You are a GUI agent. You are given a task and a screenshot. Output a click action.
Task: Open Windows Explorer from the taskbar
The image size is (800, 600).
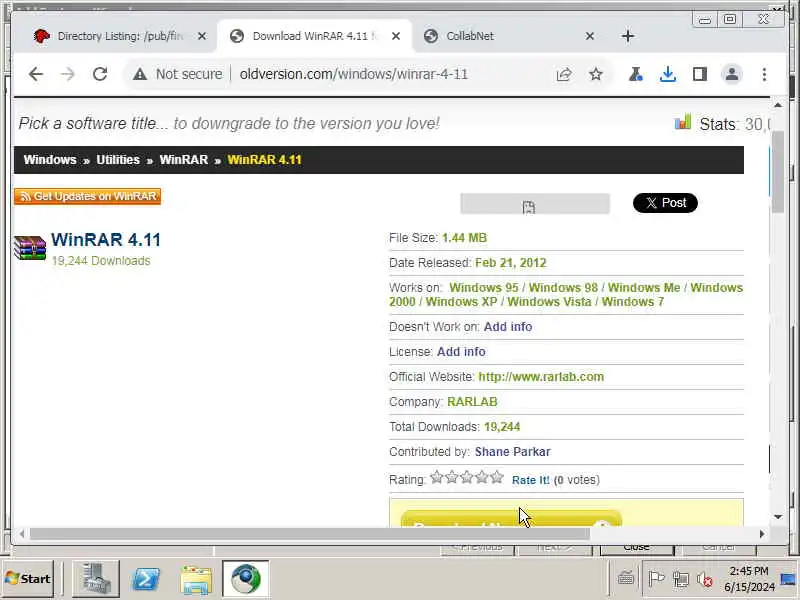point(196,580)
